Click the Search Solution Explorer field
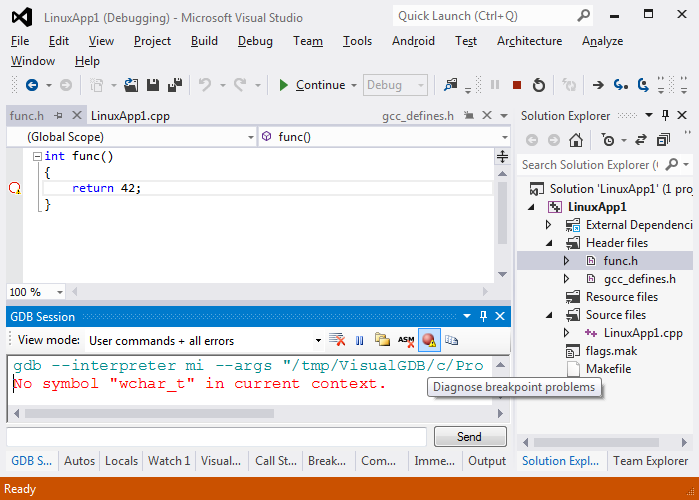 coord(590,165)
